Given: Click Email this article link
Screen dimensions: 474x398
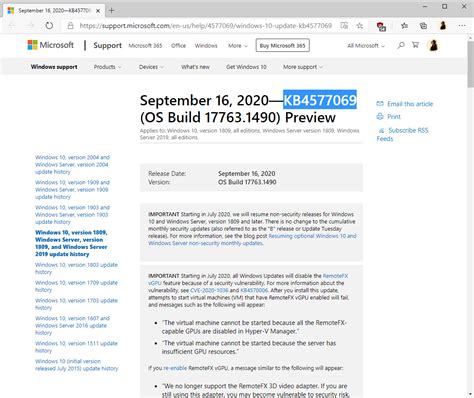Looking at the screenshot, I should (x=410, y=104).
